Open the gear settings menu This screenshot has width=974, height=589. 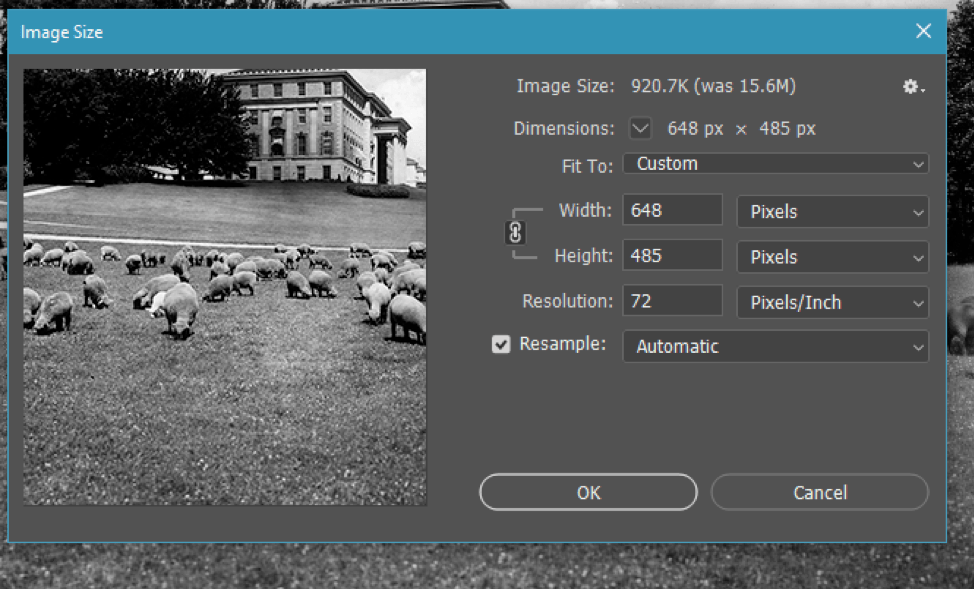click(914, 87)
